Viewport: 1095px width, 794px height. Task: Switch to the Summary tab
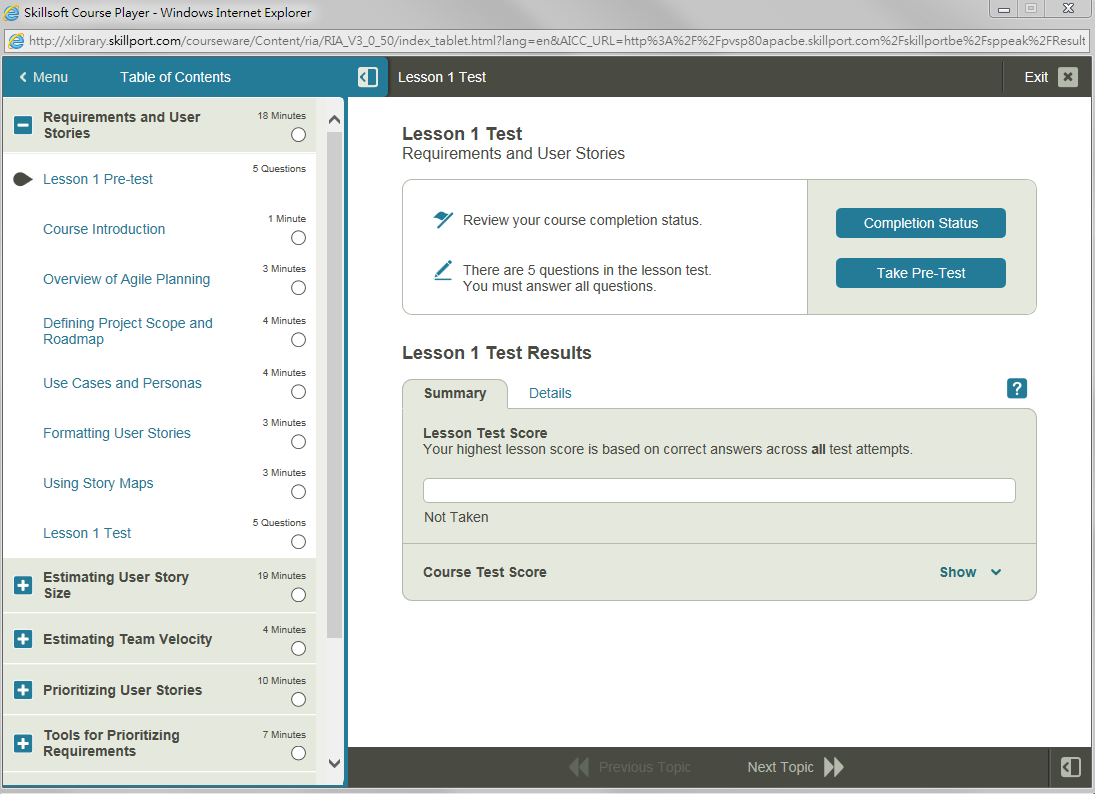pyautogui.click(x=455, y=393)
